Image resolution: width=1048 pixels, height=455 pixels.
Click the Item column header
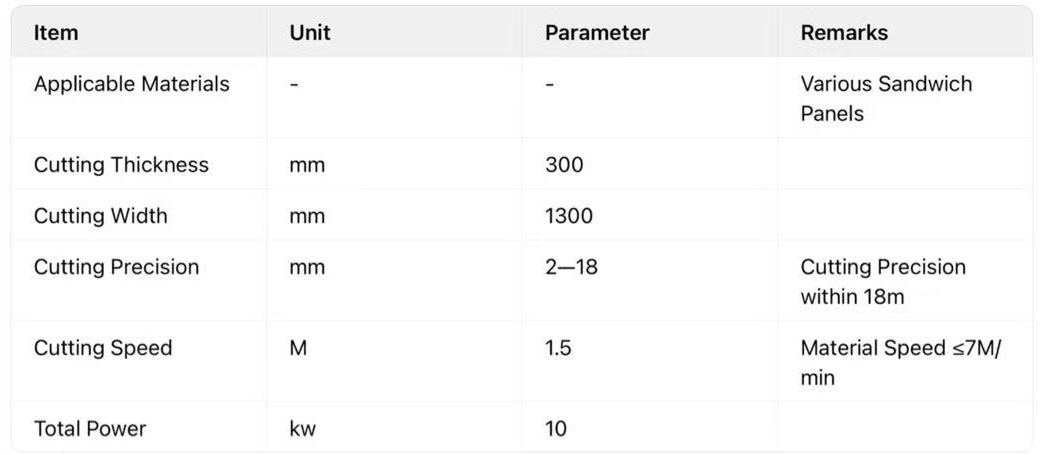click(x=56, y=32)
